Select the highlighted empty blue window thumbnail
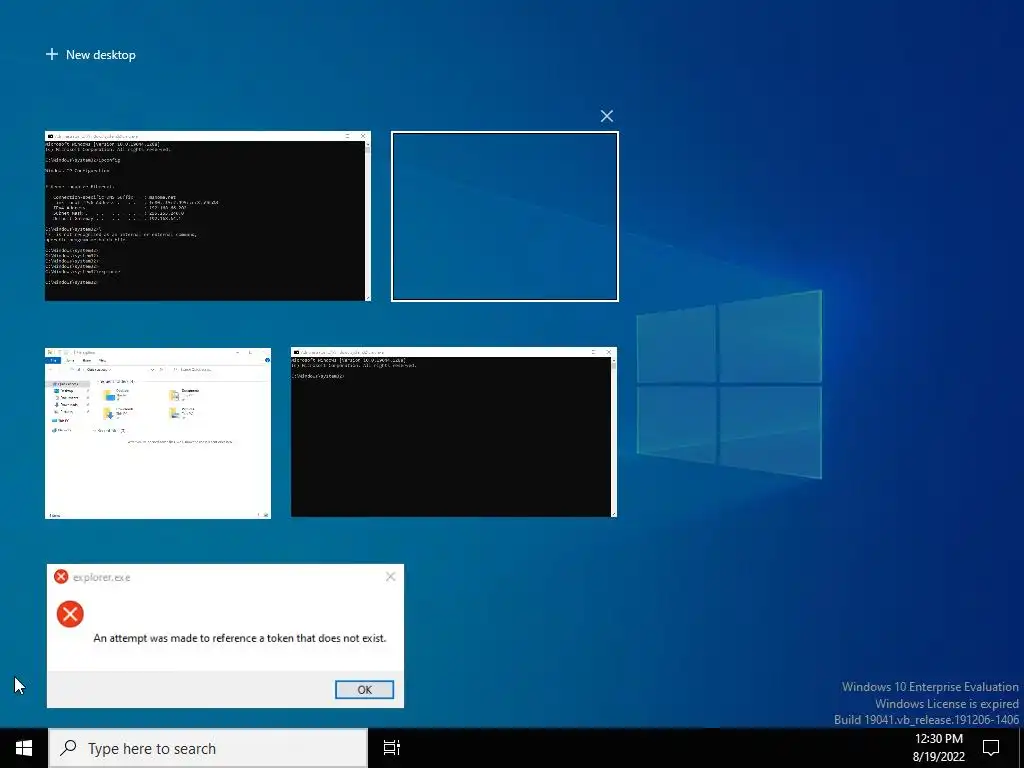The height and width of the screenshot is (768, 1024). [505, 217]
